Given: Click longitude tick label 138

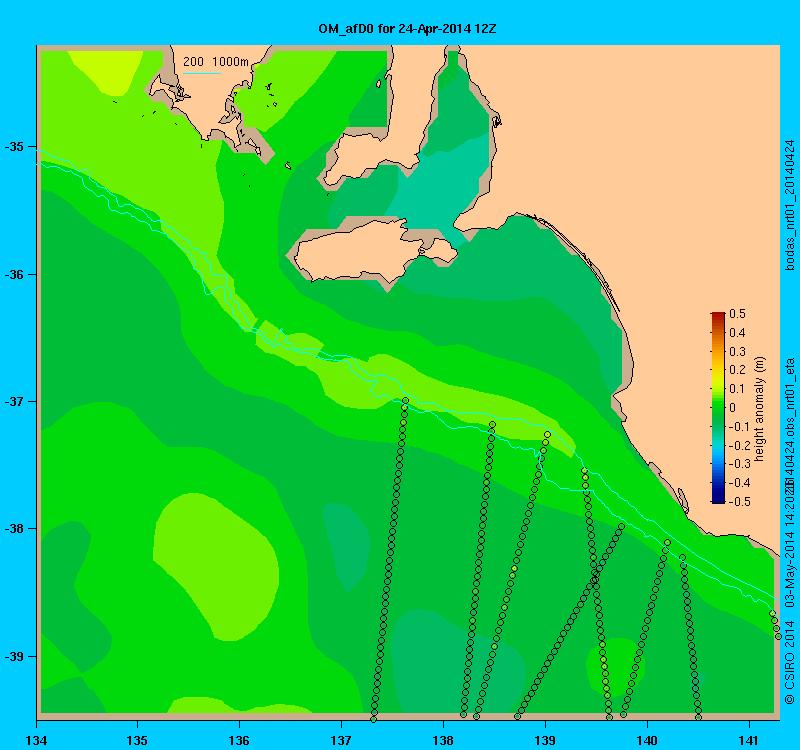Looking at the screenshot, I should (443, 740).
